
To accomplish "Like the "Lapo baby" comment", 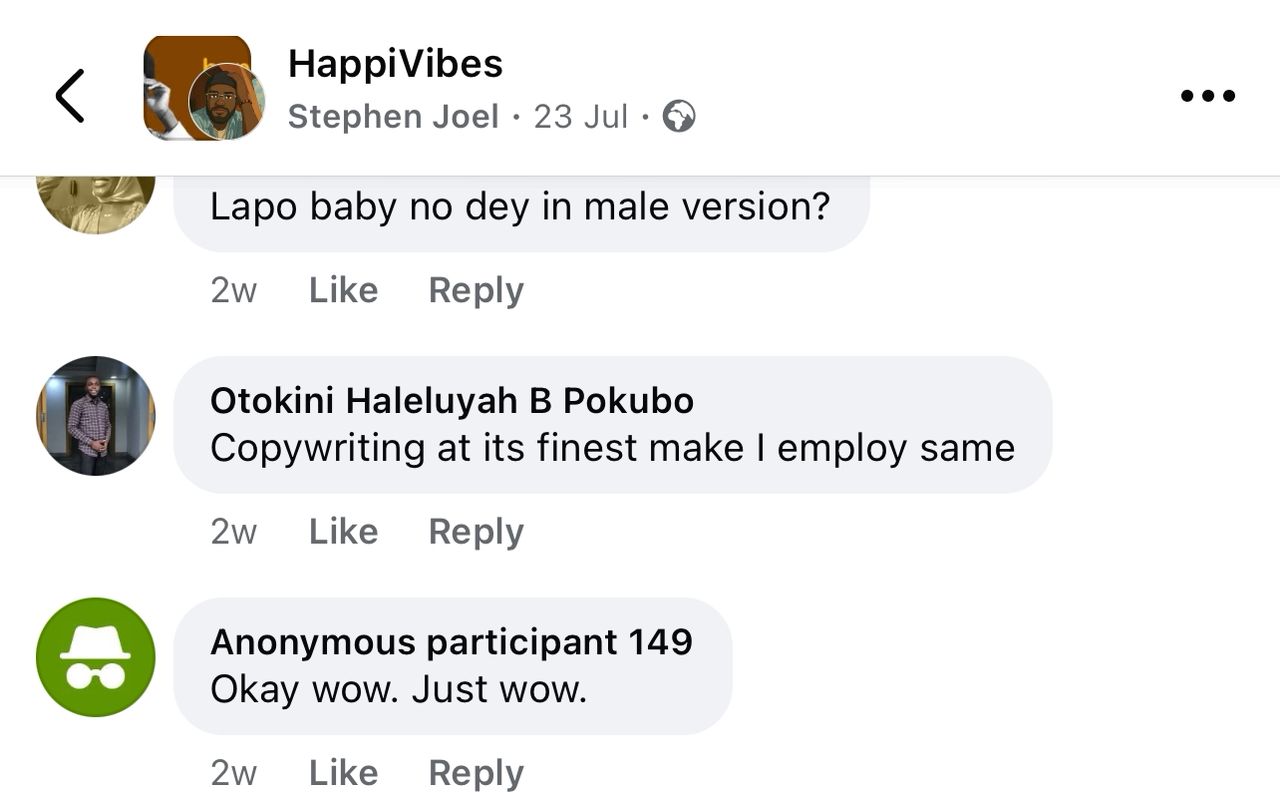I will 343,290.
